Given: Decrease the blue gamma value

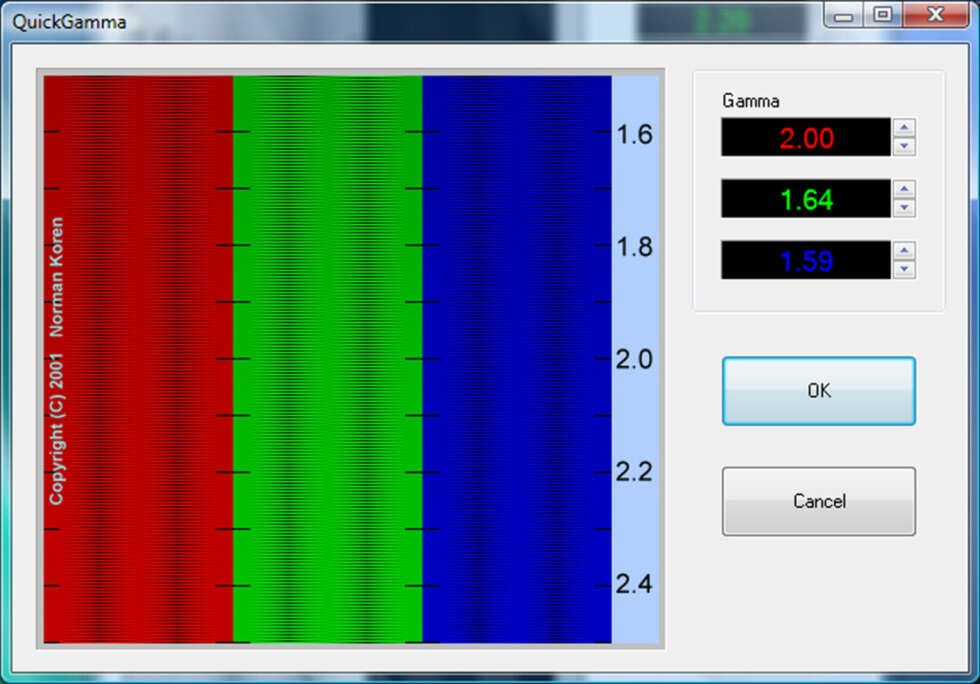Looking at the screenshot, I should pyautogui.click(x=904, y=269).
